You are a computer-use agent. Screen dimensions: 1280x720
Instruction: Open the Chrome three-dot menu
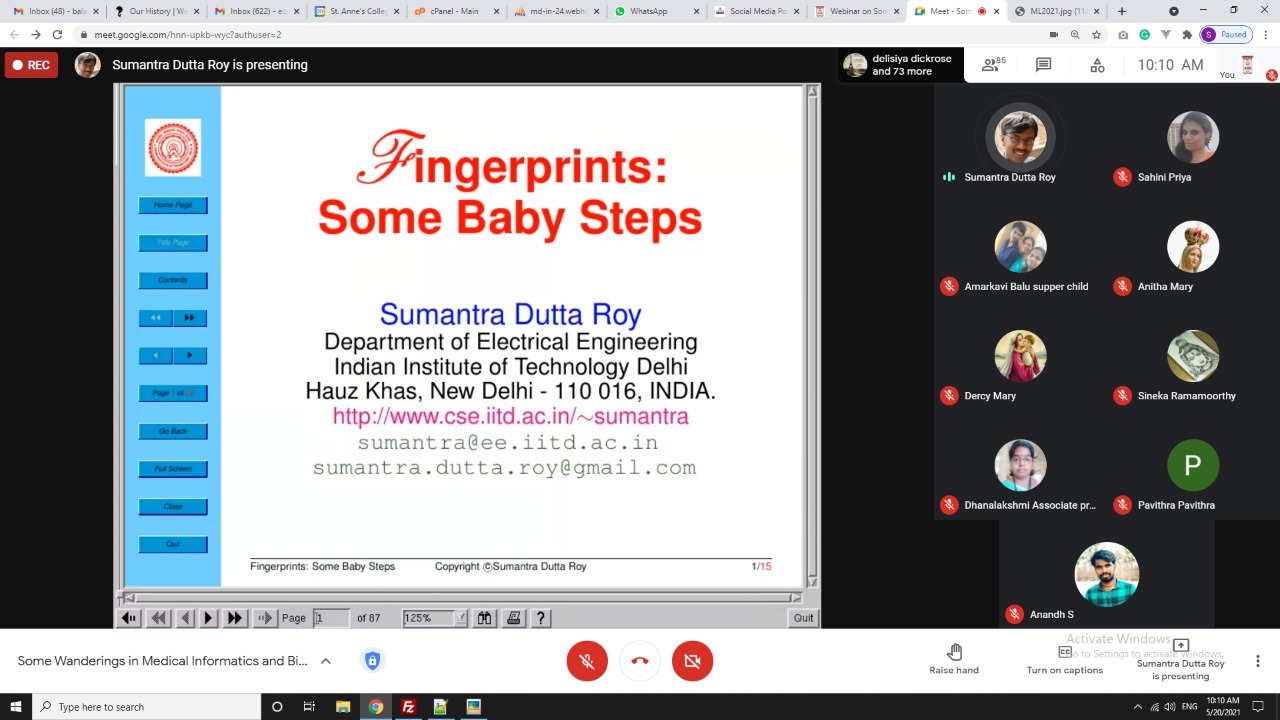click(x=1266, y=34)
